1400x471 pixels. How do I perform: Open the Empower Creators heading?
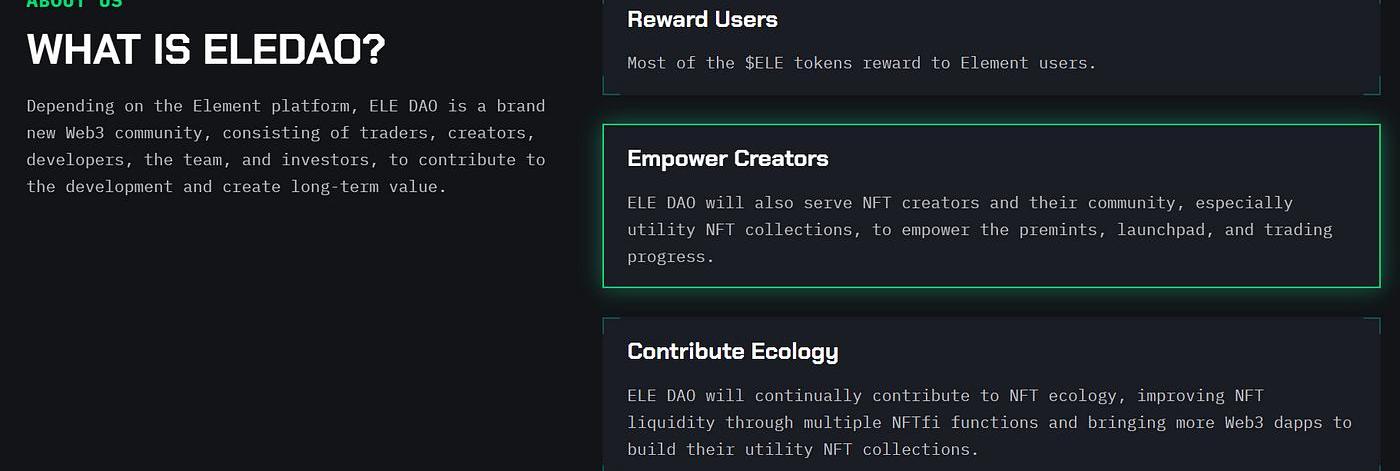point(727,158)
